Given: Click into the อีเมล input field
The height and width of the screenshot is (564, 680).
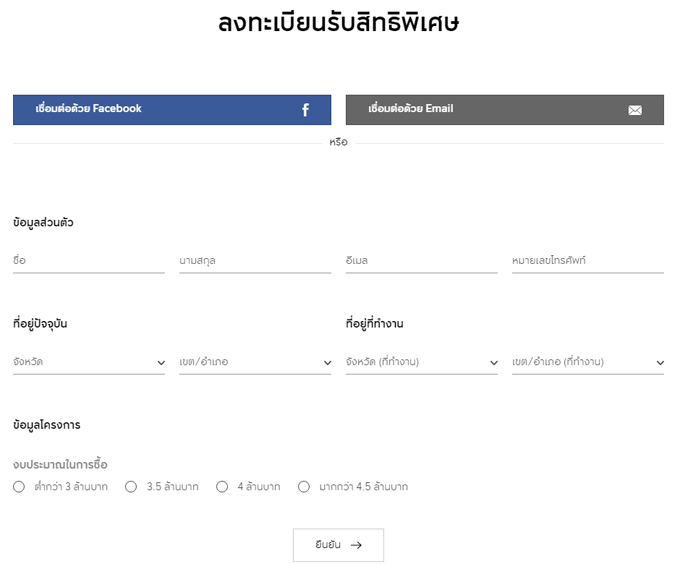Looking at the screenshot, I should click(421, 261).
